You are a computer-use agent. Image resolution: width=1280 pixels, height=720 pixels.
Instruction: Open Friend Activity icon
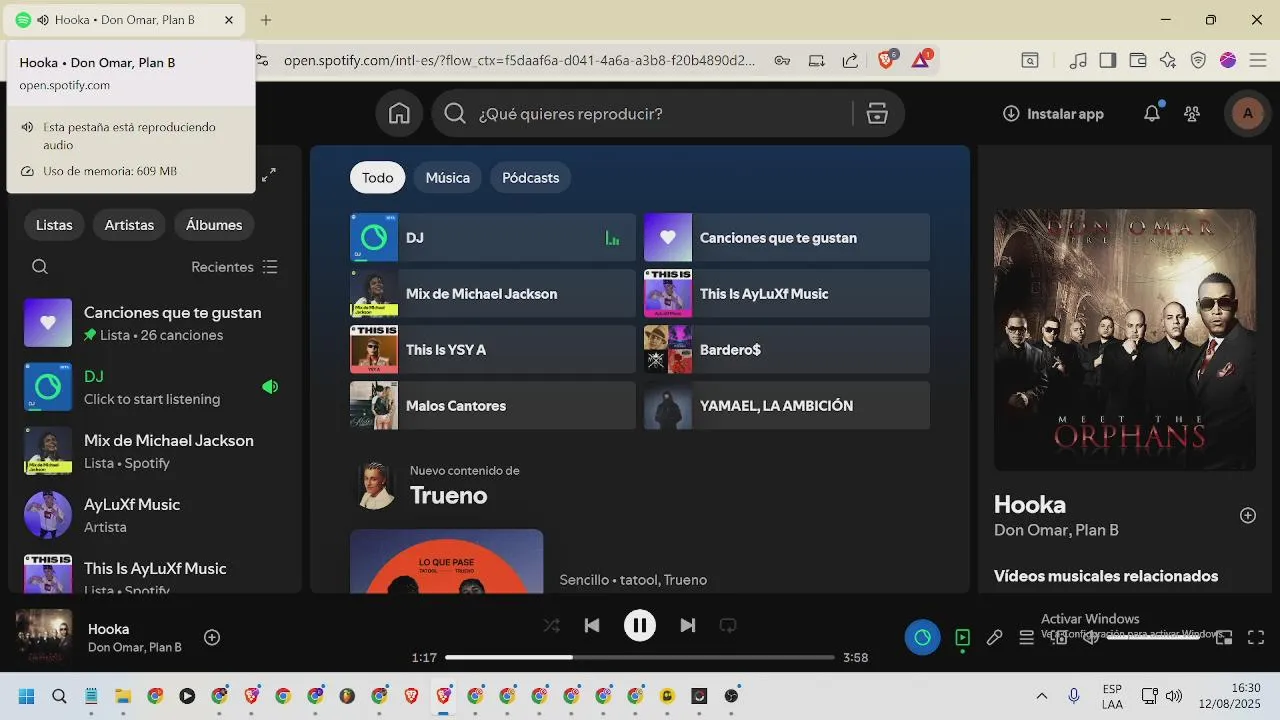tap(1192, 114)
